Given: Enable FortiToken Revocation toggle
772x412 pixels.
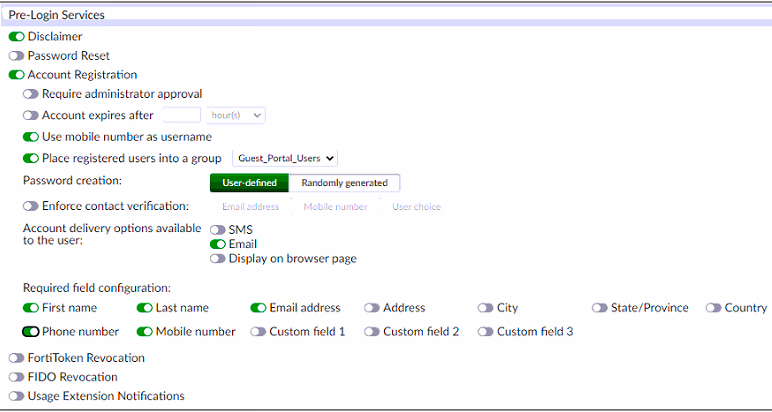Looking at the screenshot, I should [16, 358].
